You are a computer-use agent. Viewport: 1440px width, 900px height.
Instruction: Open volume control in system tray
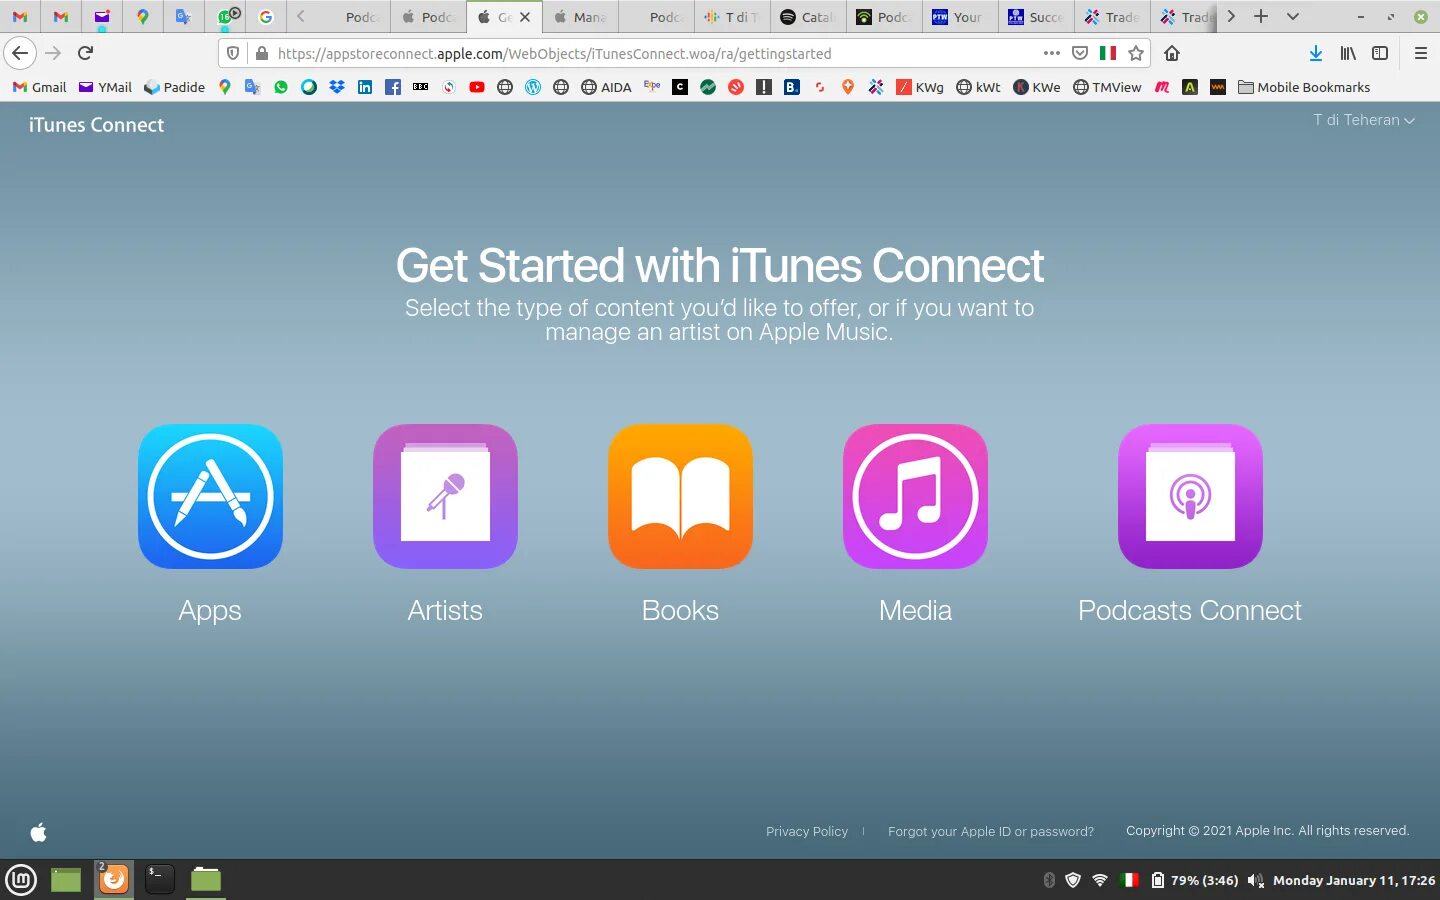click(1256, 880)
